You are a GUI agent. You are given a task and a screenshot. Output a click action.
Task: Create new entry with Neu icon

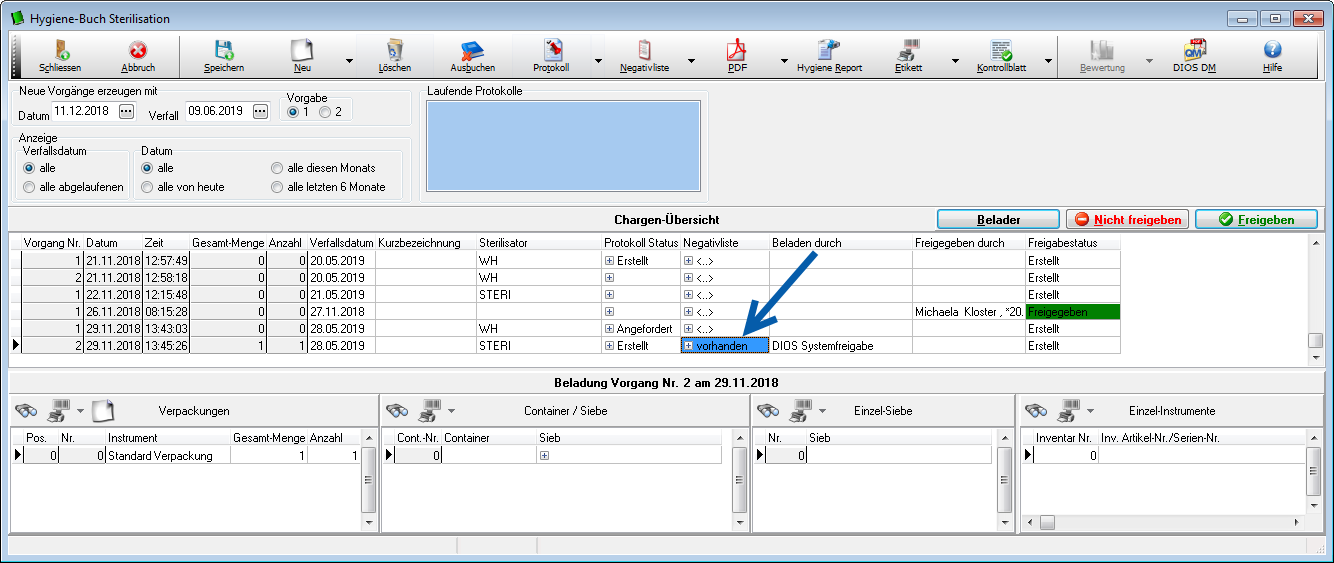[x=302, y=50]
